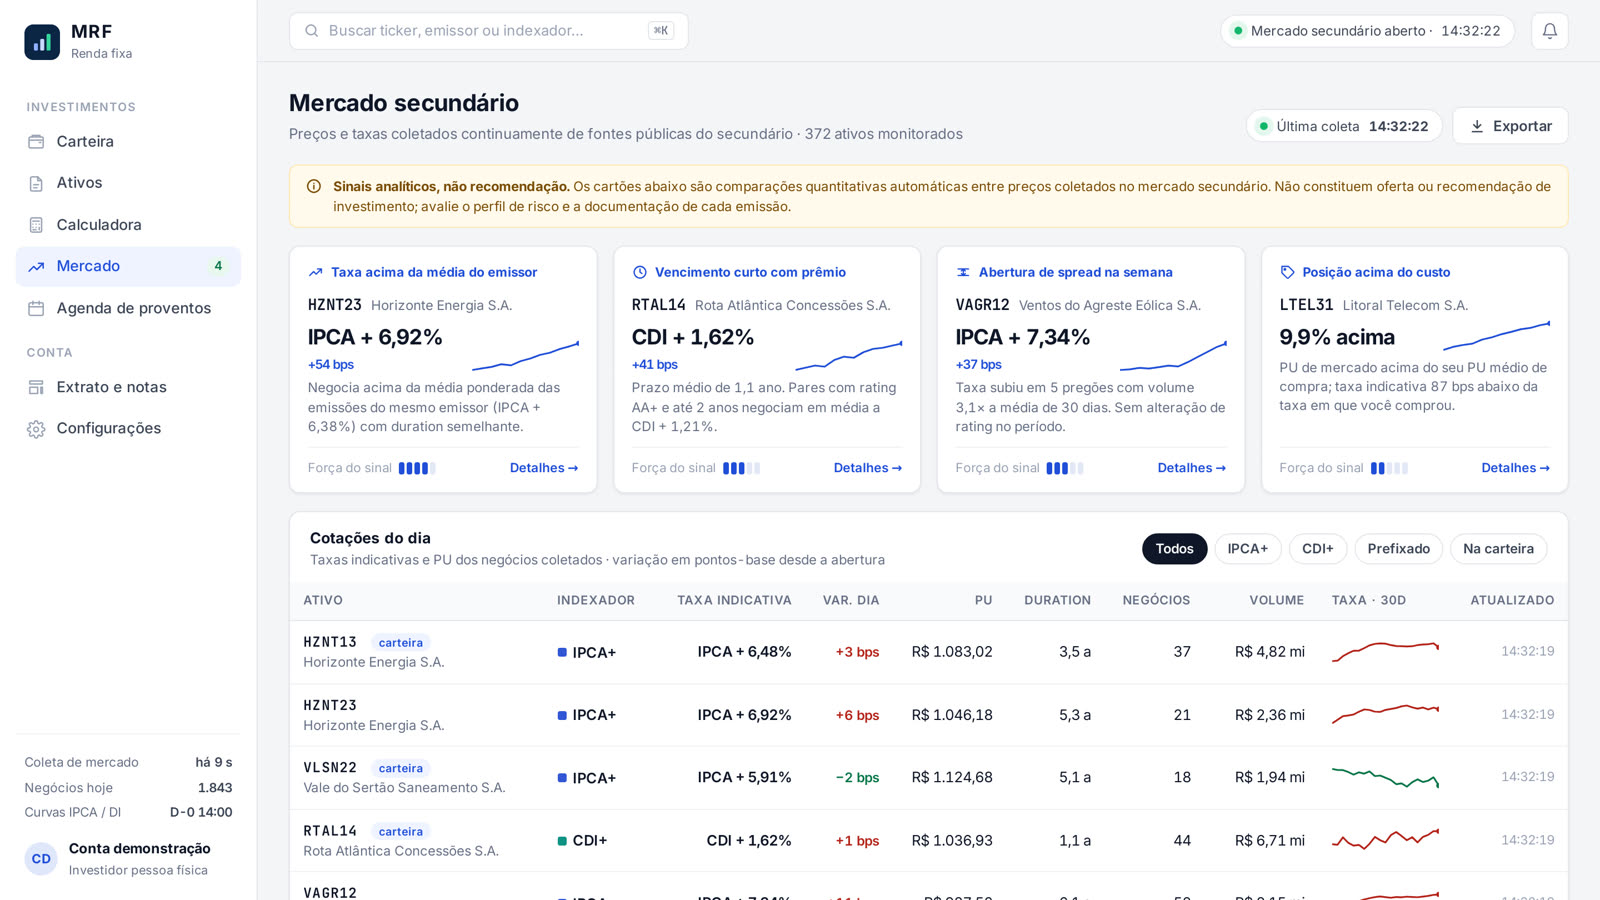
Task: Select Mercado in the sidebar
Action: tap(128, 266)
